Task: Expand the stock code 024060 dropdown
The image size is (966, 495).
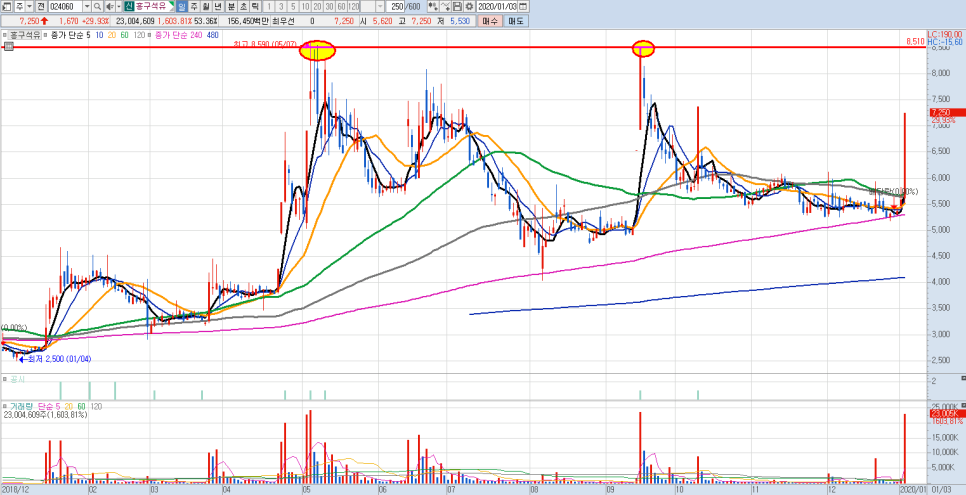Action: point(85,6)
